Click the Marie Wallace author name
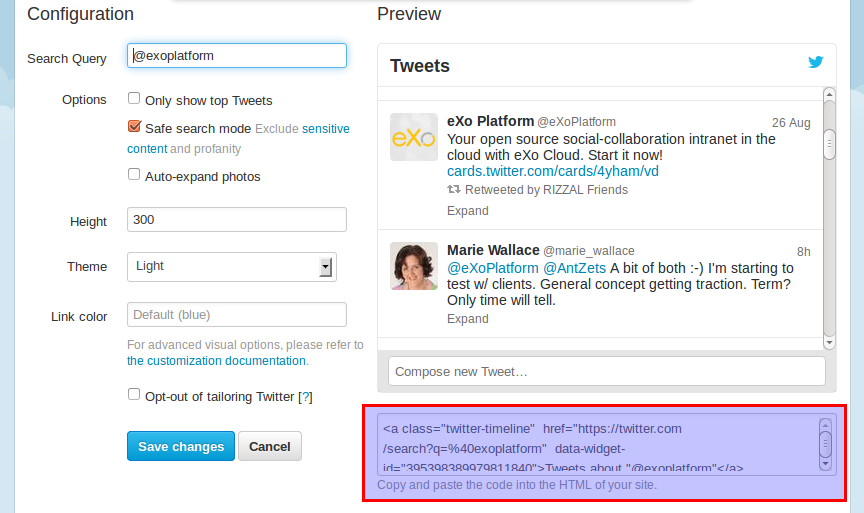The height and width of the screenshot is (513, 864). coord(493,250)
